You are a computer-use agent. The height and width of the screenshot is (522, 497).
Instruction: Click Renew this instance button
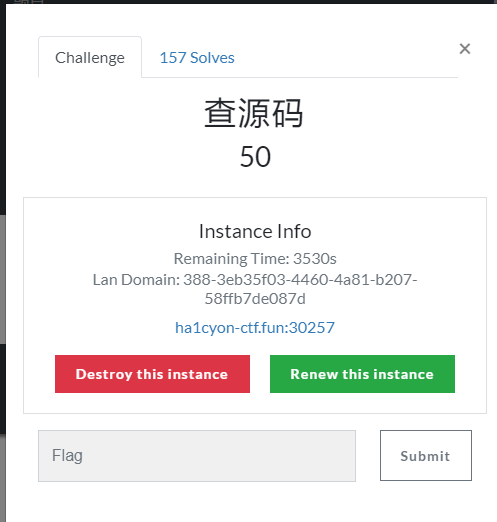(x=362, y=374)
